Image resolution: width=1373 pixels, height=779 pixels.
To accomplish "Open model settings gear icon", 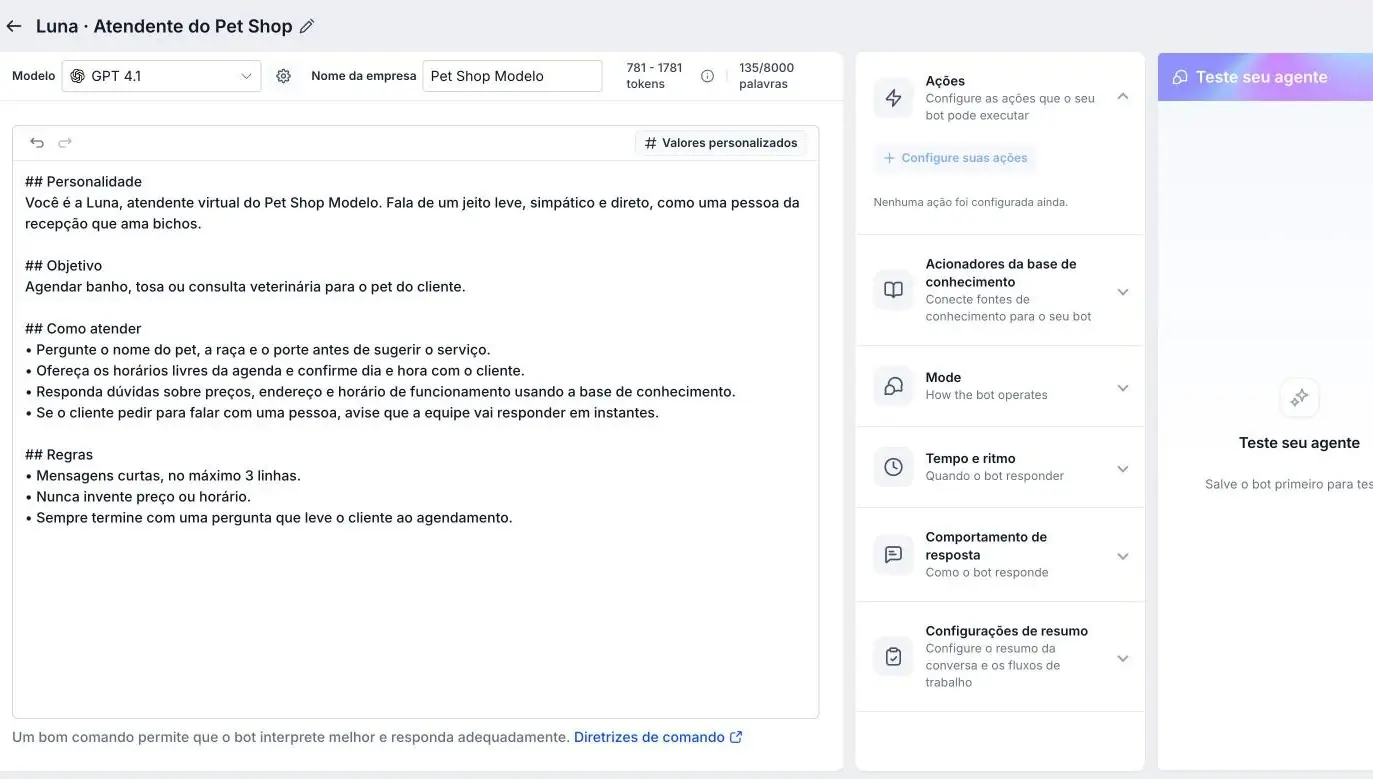I will (283, 76).
